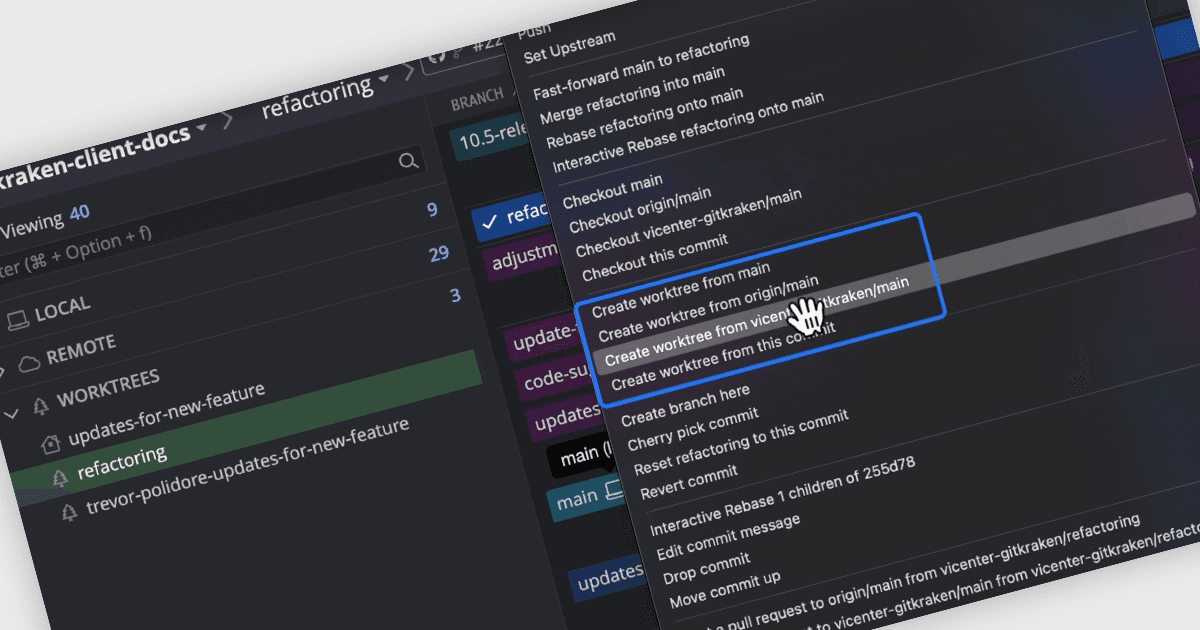Choose Create worktree from this commit

point(723,354)
